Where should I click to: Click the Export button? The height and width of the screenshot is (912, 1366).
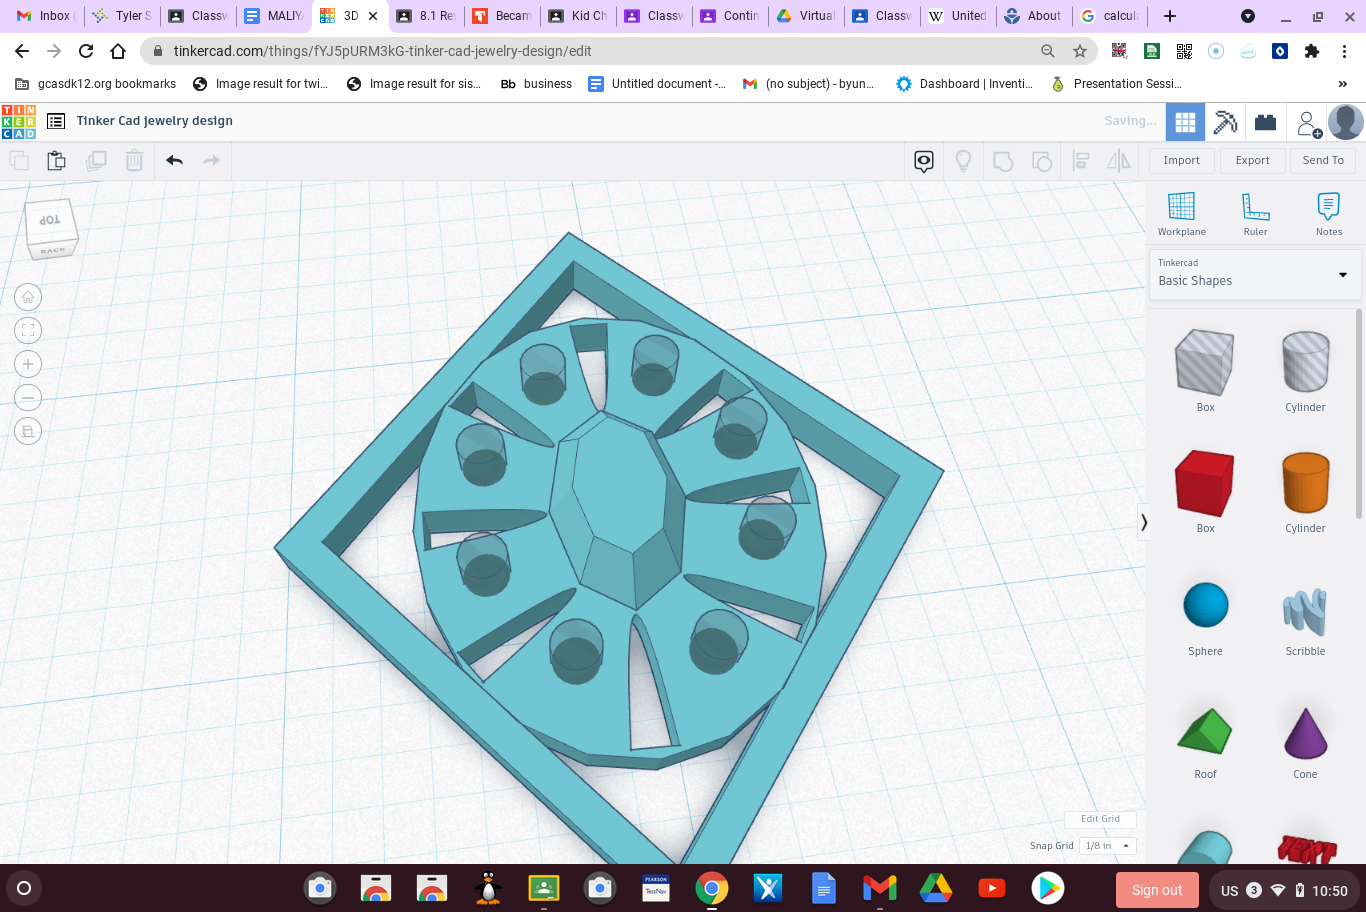point(1252,160)
